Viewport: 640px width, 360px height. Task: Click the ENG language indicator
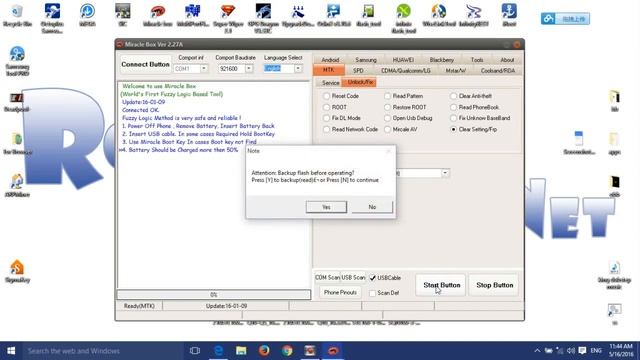pyautogui.click(x=596, y=351)
